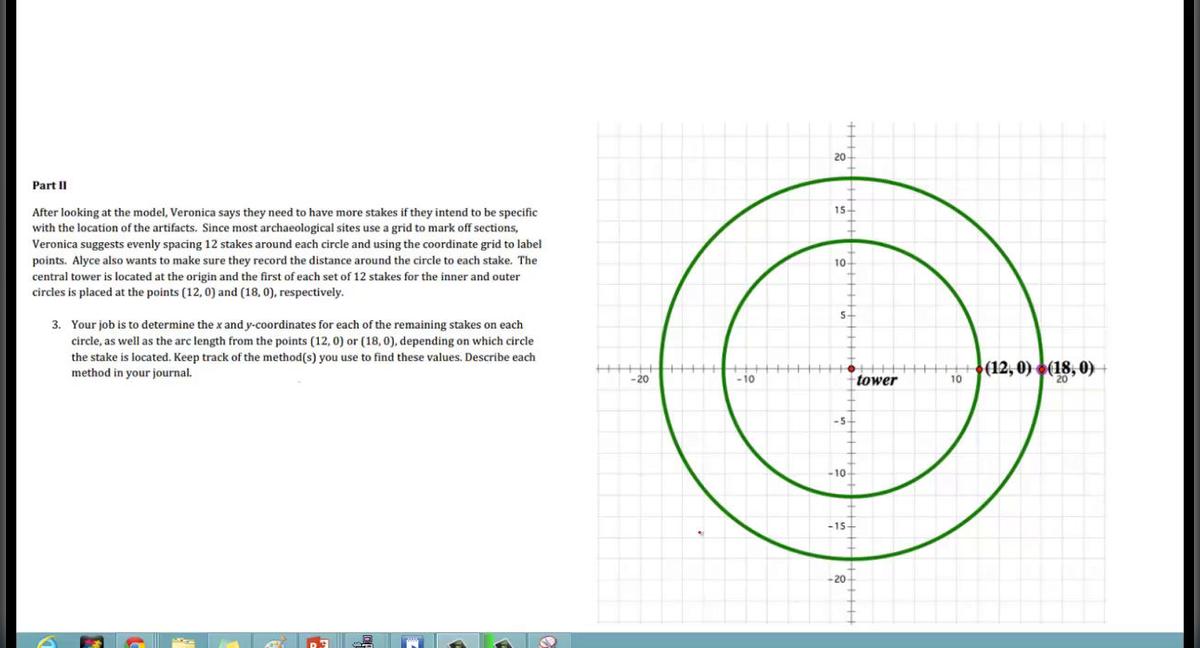Screen dimensions: 1200x648
Task: Click the y-axis tick label 20 at top
Action: 839,158
